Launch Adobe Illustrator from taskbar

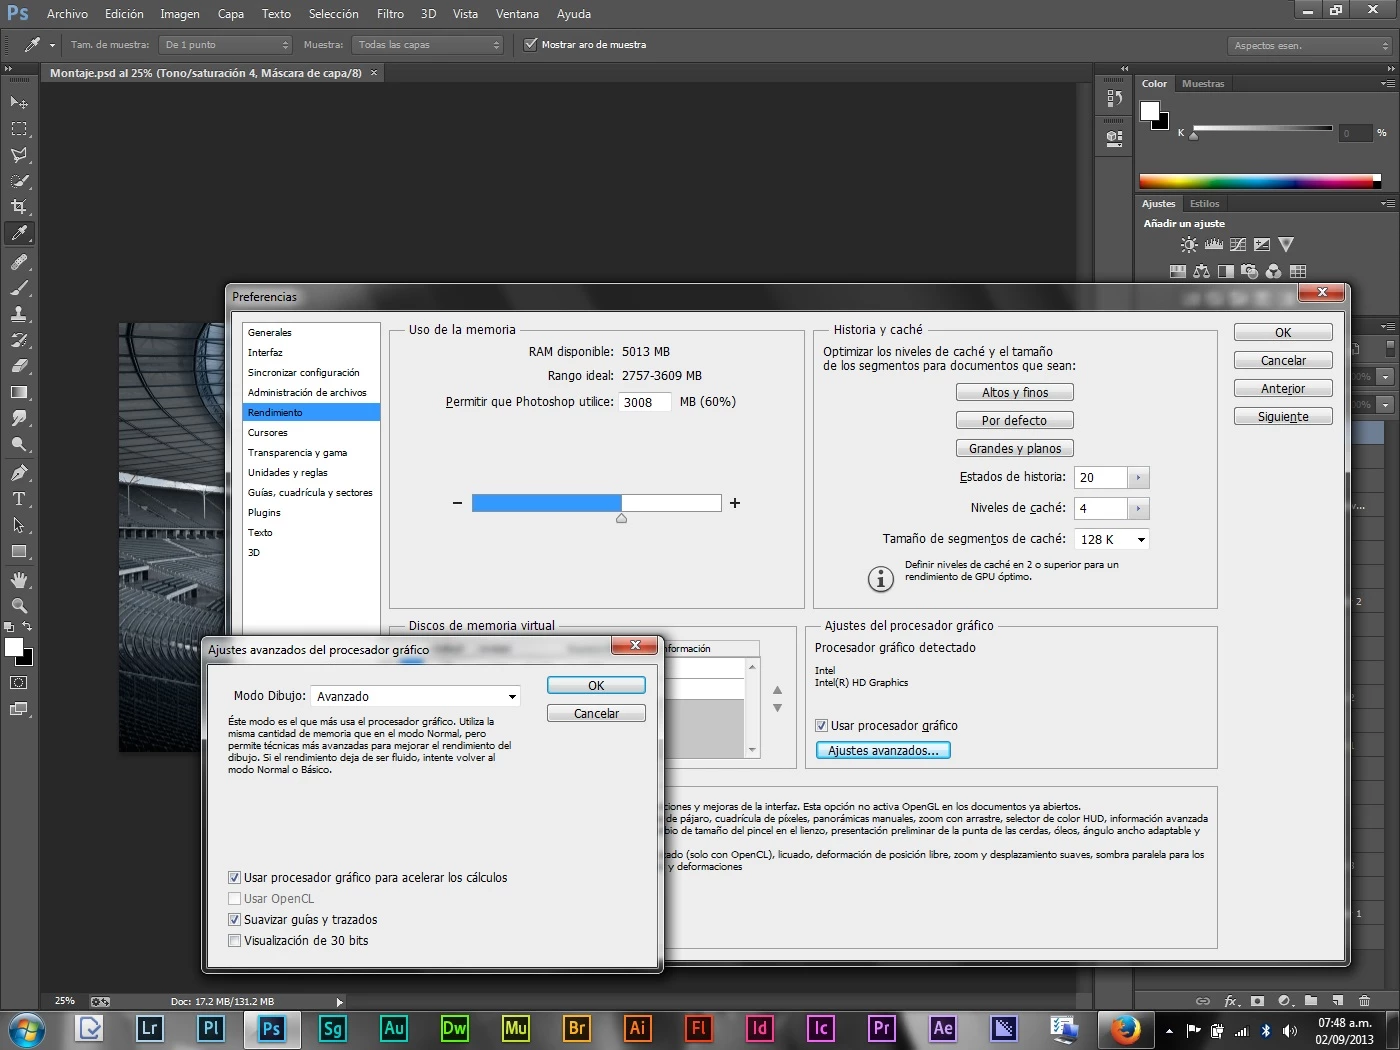pyautogui.click(x=637, y=1028)
